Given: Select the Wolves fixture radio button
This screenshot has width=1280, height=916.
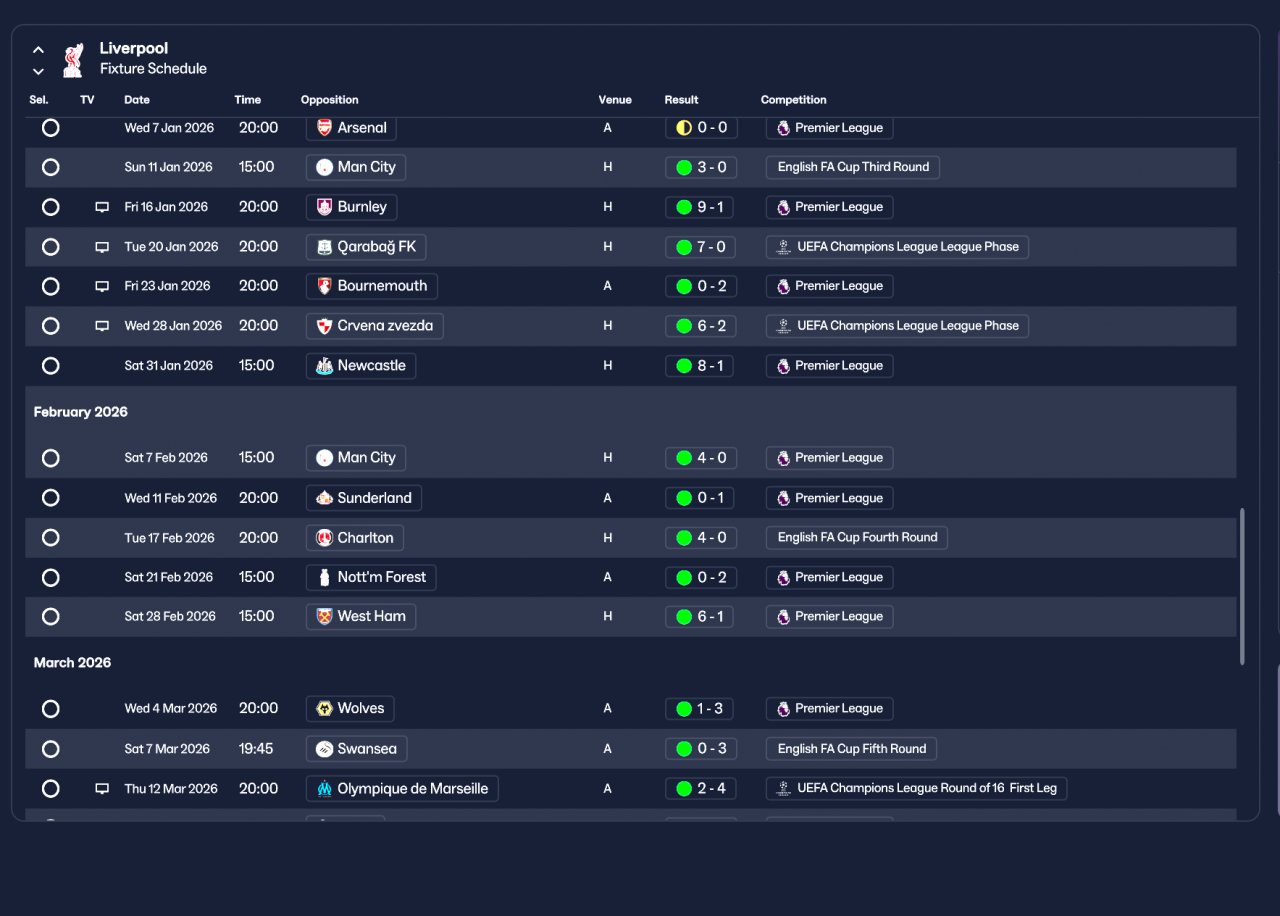Looking at the screenshot, I should (51, 709).
